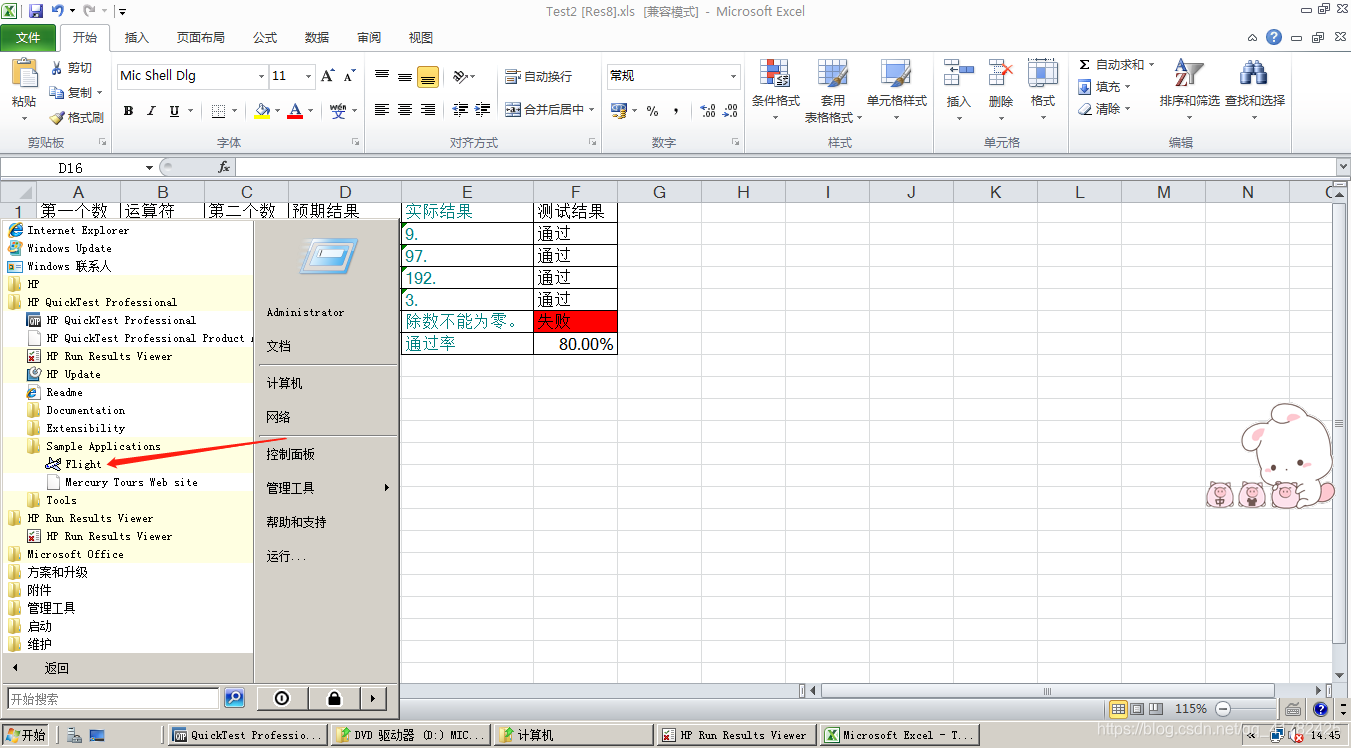Toggle Underline formatting
Screen dimensions: 1351x748
(x=175, y=111)
